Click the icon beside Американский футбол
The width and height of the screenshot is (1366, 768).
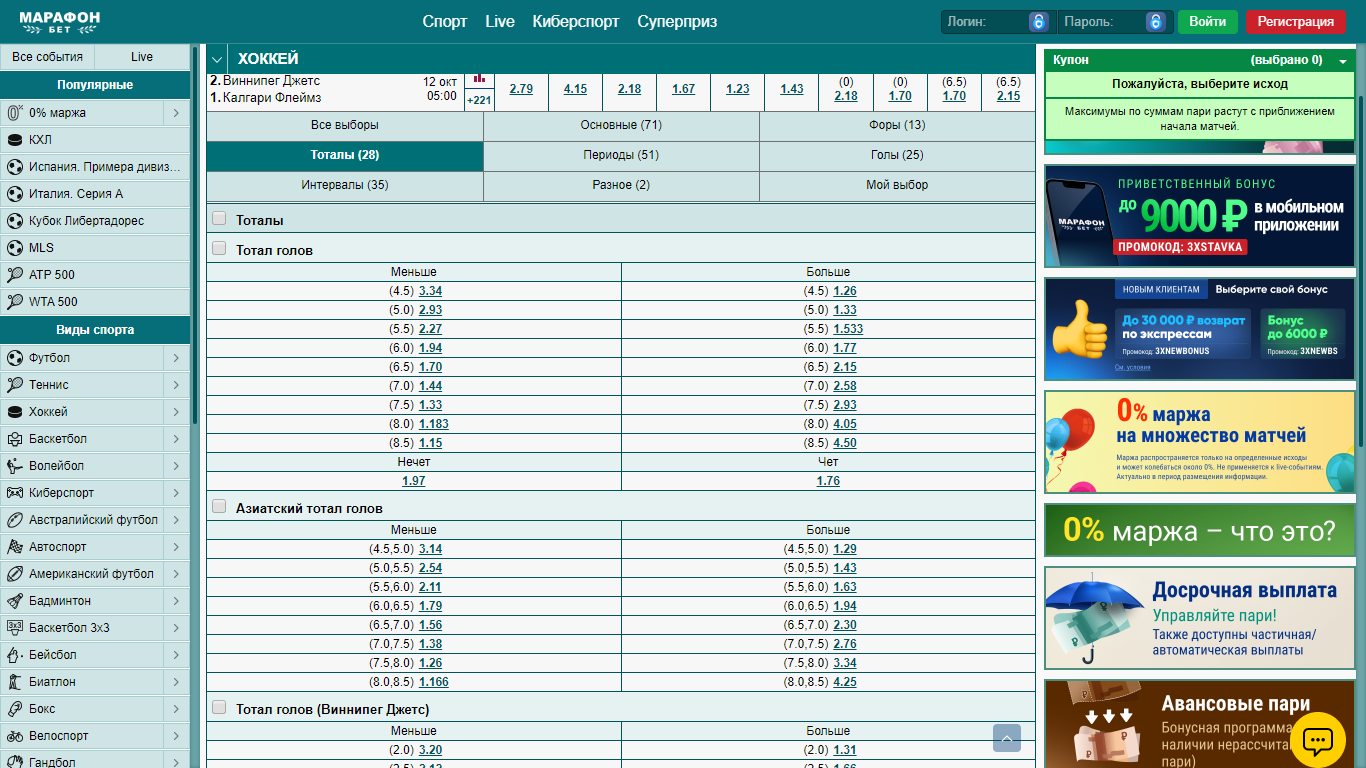pos(15,574)
